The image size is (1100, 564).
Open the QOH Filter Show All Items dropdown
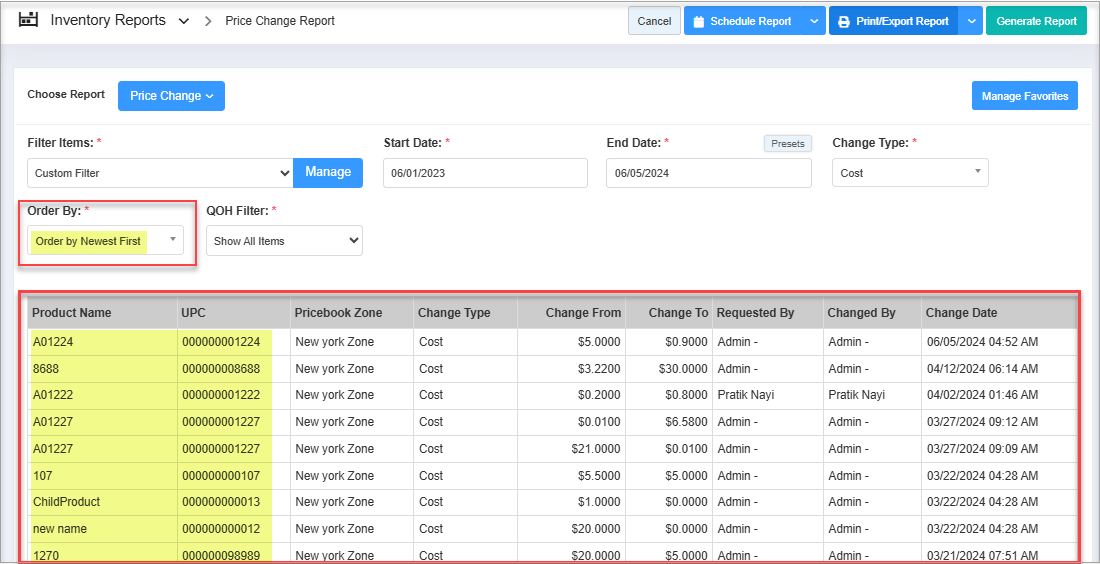click(x=284, y=241)
